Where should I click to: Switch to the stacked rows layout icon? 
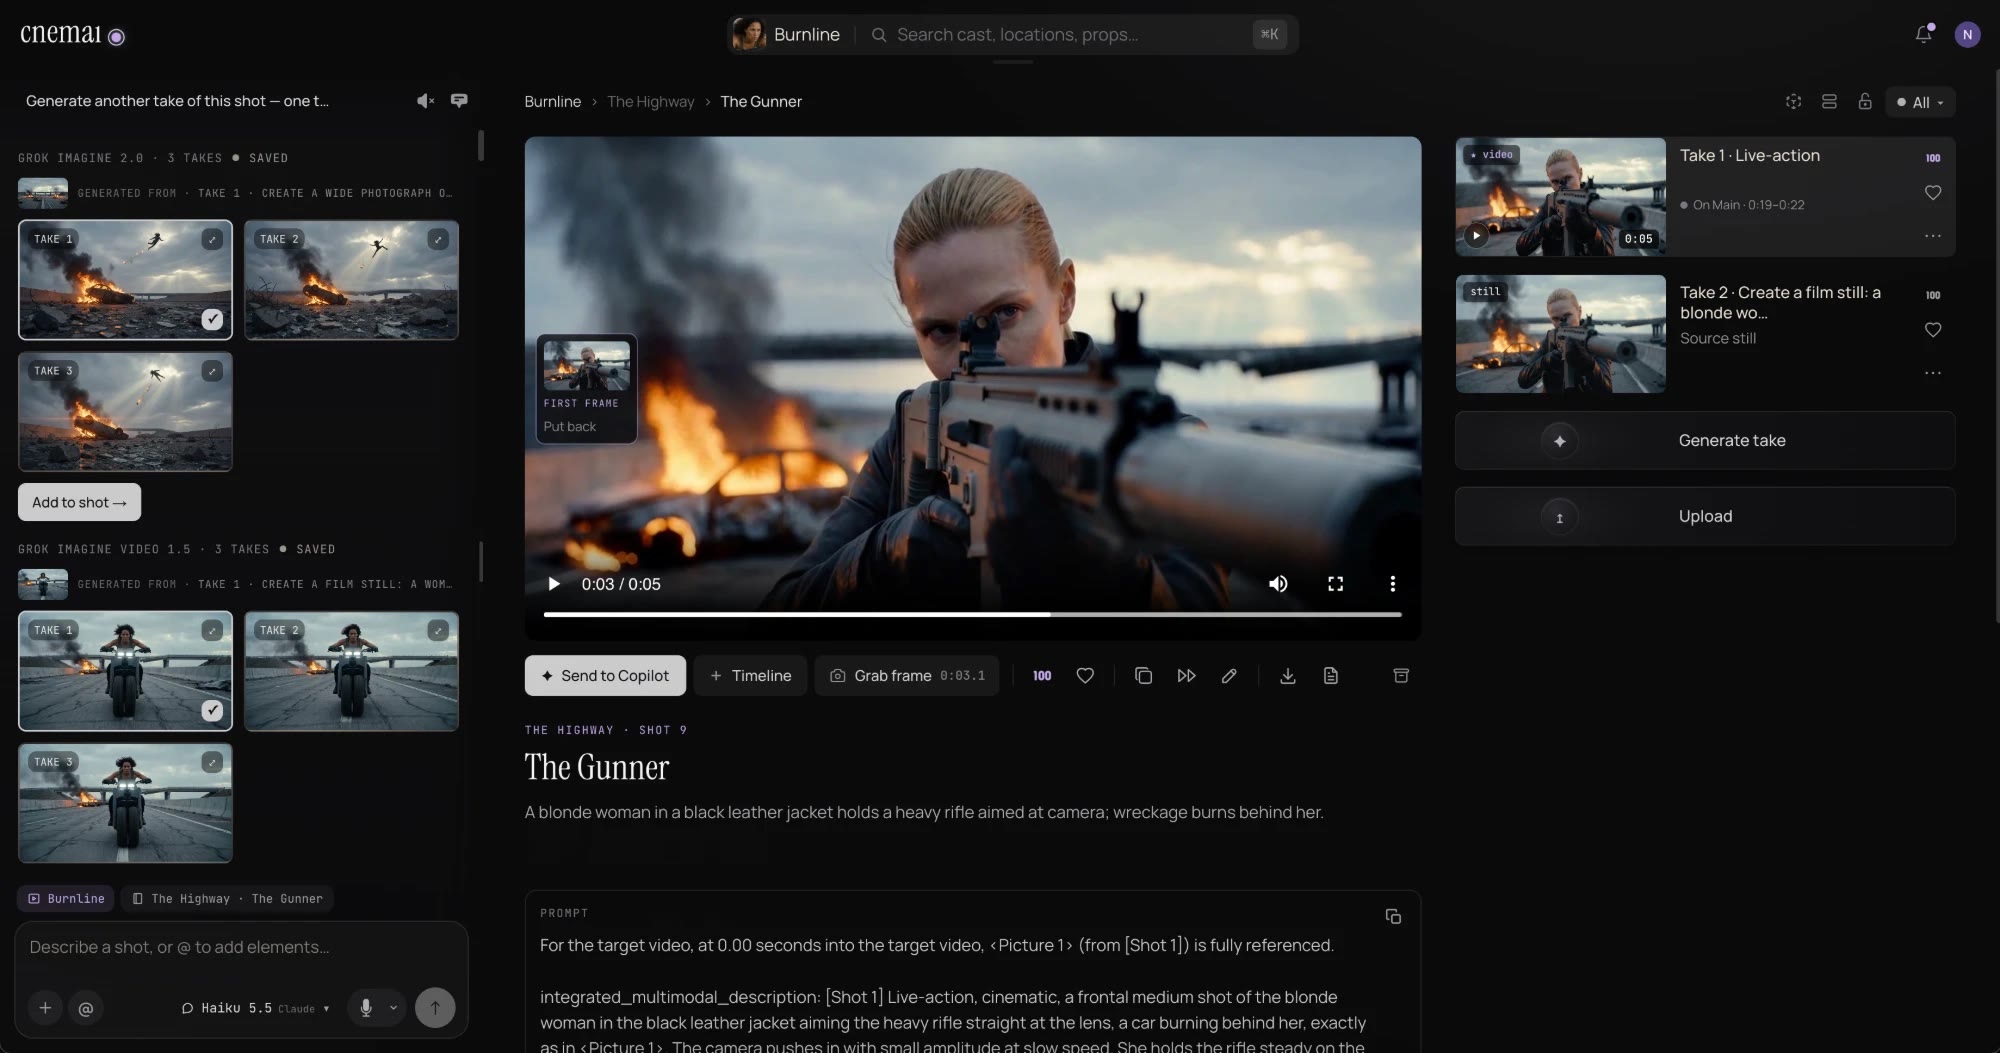point(1829,102)
